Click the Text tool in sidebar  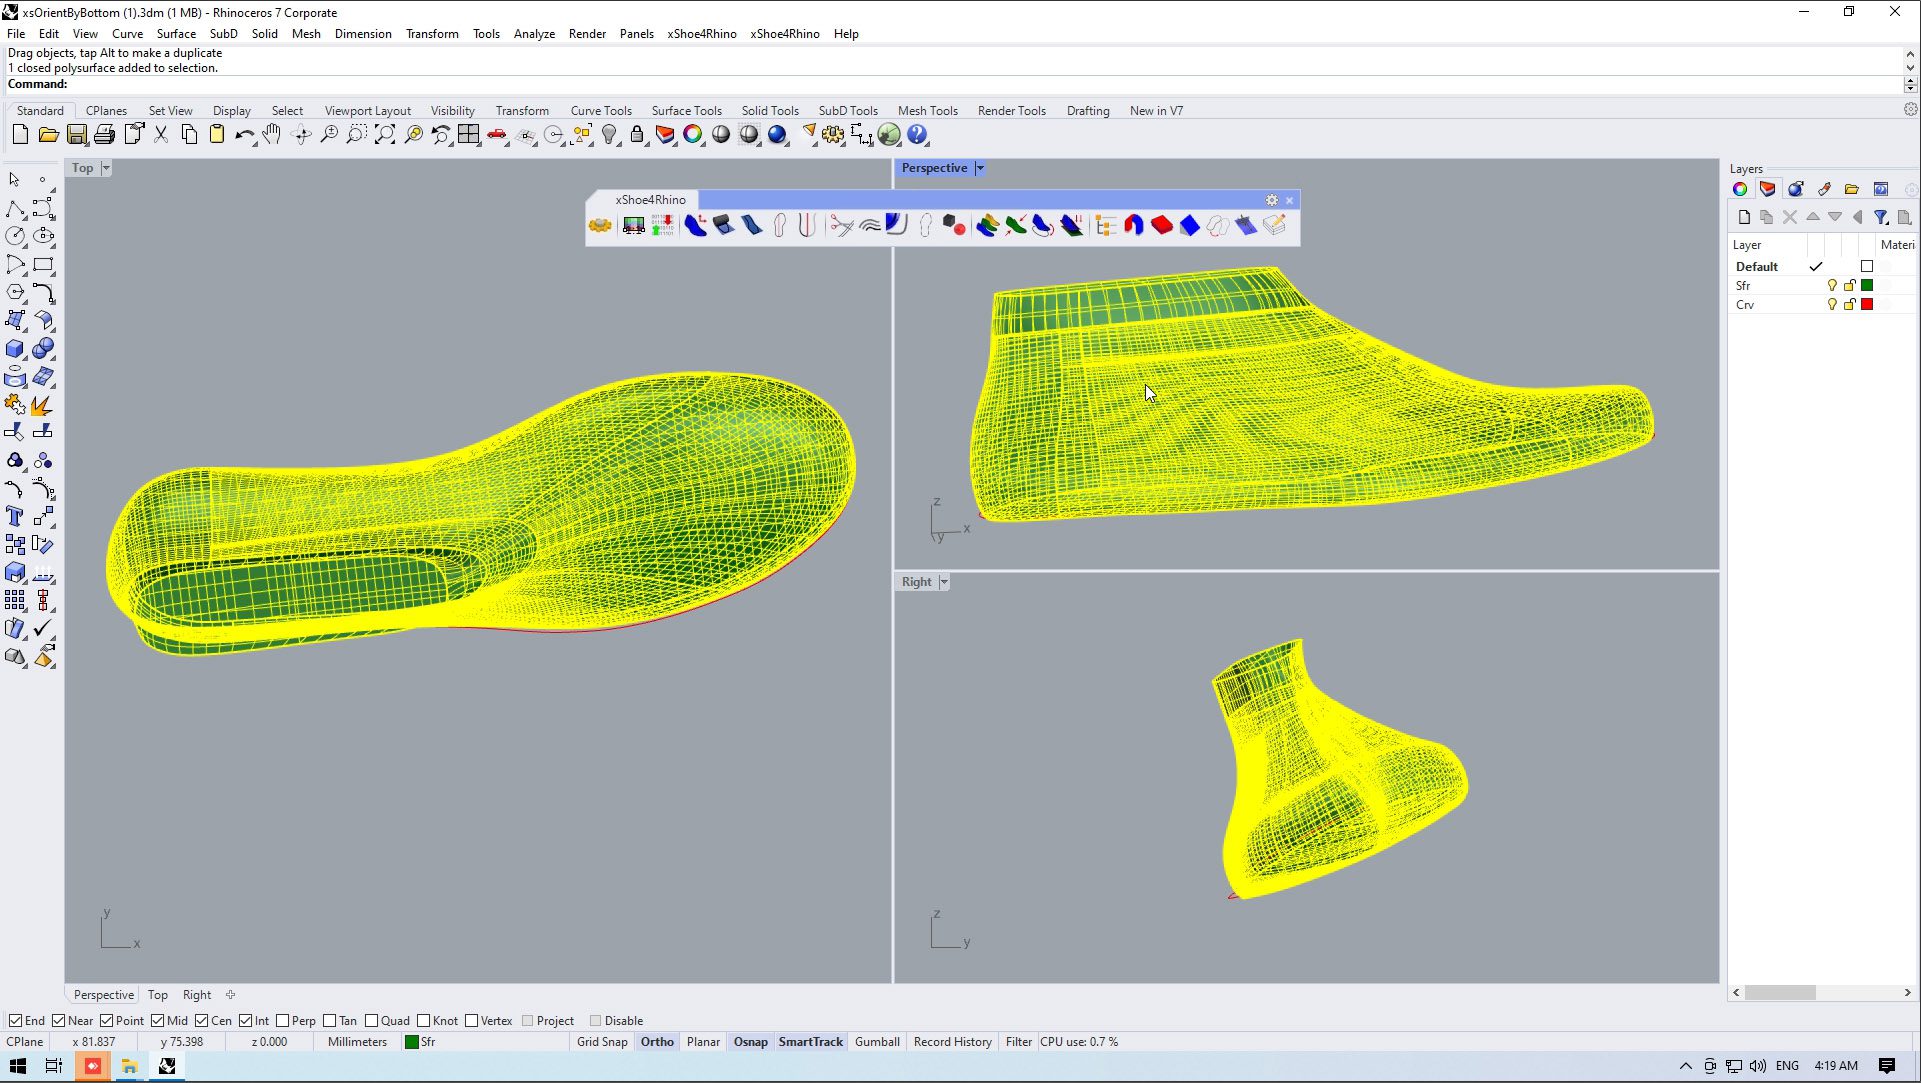[15, 517]
